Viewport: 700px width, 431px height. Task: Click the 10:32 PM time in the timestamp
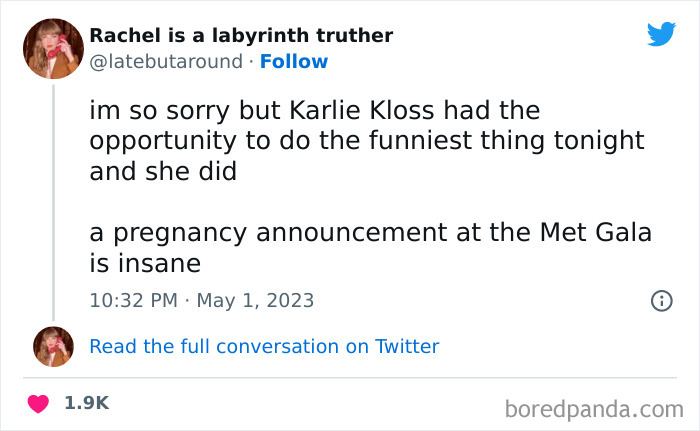click(132, 300)
